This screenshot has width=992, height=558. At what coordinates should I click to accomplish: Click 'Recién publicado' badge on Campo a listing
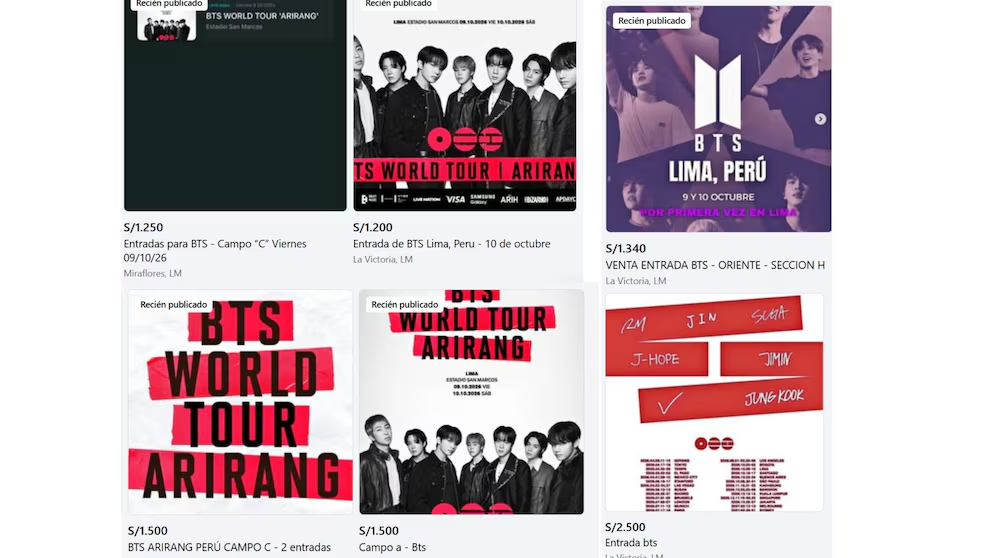point(405,304)
